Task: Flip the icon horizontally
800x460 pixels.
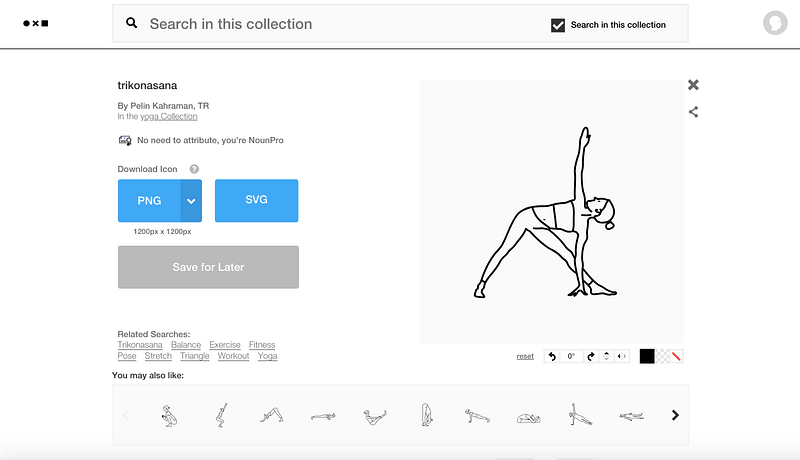Action: click(622, 356)
